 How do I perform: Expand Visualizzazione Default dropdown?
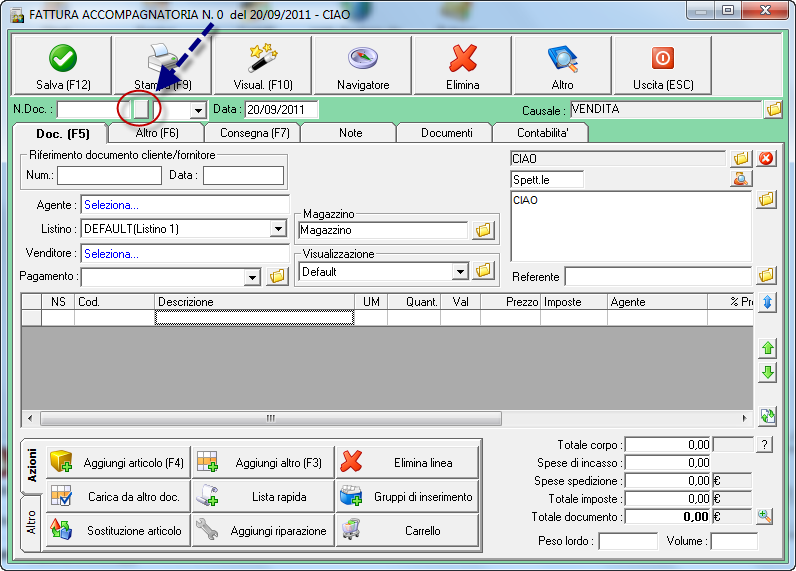(x=460, y=272)
